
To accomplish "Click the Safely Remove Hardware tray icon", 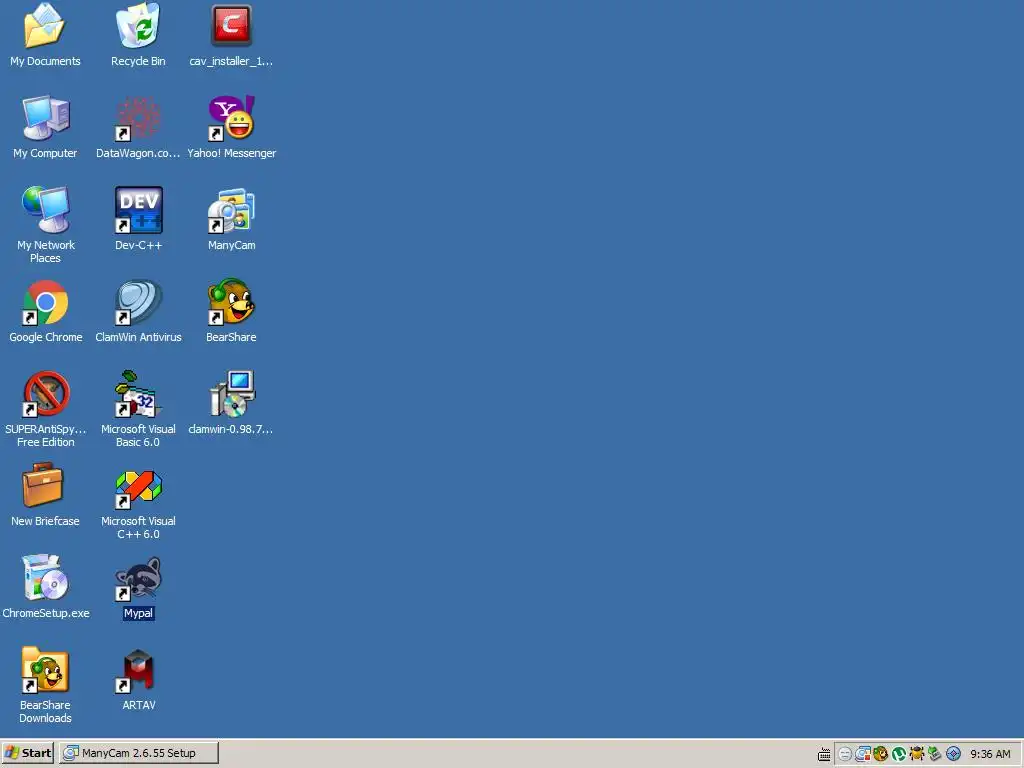I will [935, 754].
